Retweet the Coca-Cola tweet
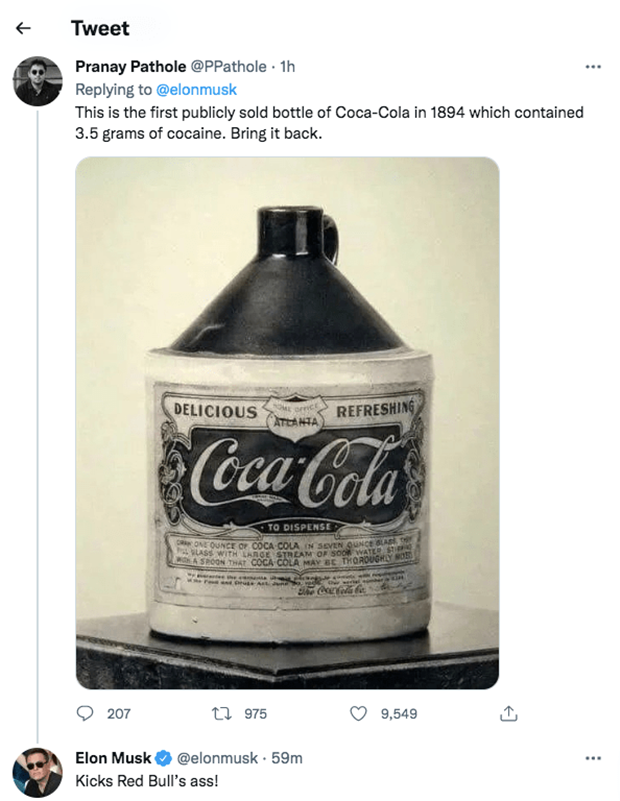 click(x=222, y=713)
